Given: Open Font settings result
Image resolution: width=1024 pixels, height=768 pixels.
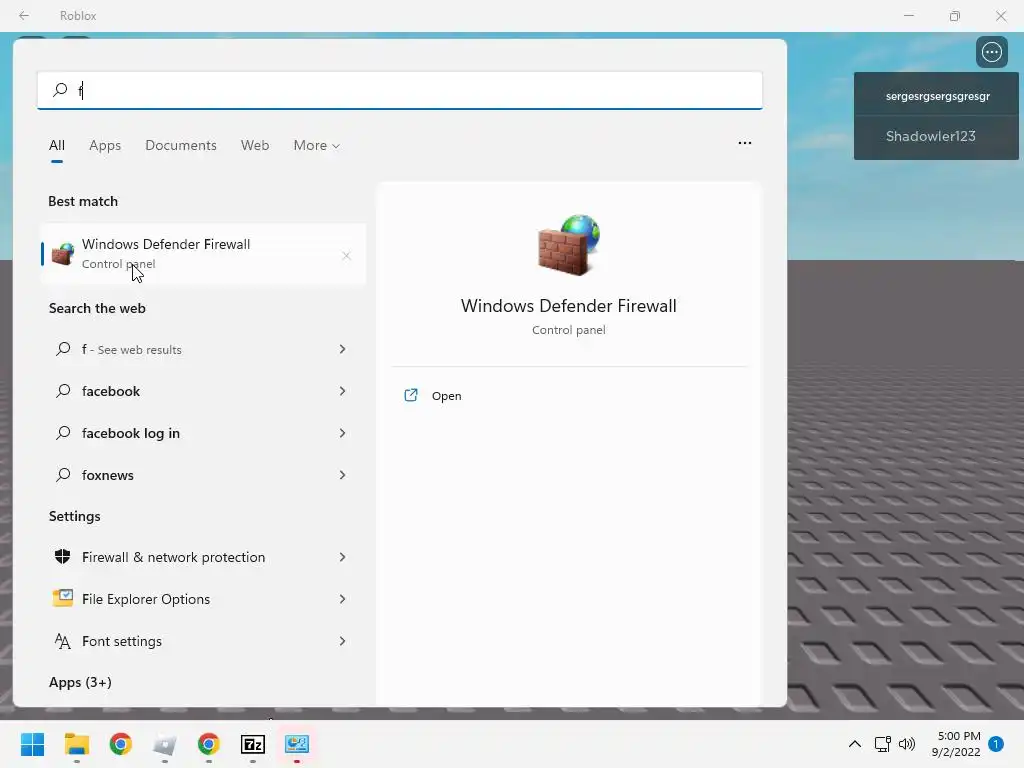Looking at the screenshot, I should point(203,641).
